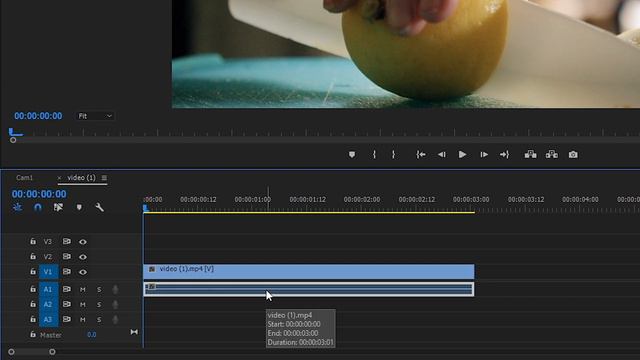
Task: Target the V3 track
Action: [48, 242]
